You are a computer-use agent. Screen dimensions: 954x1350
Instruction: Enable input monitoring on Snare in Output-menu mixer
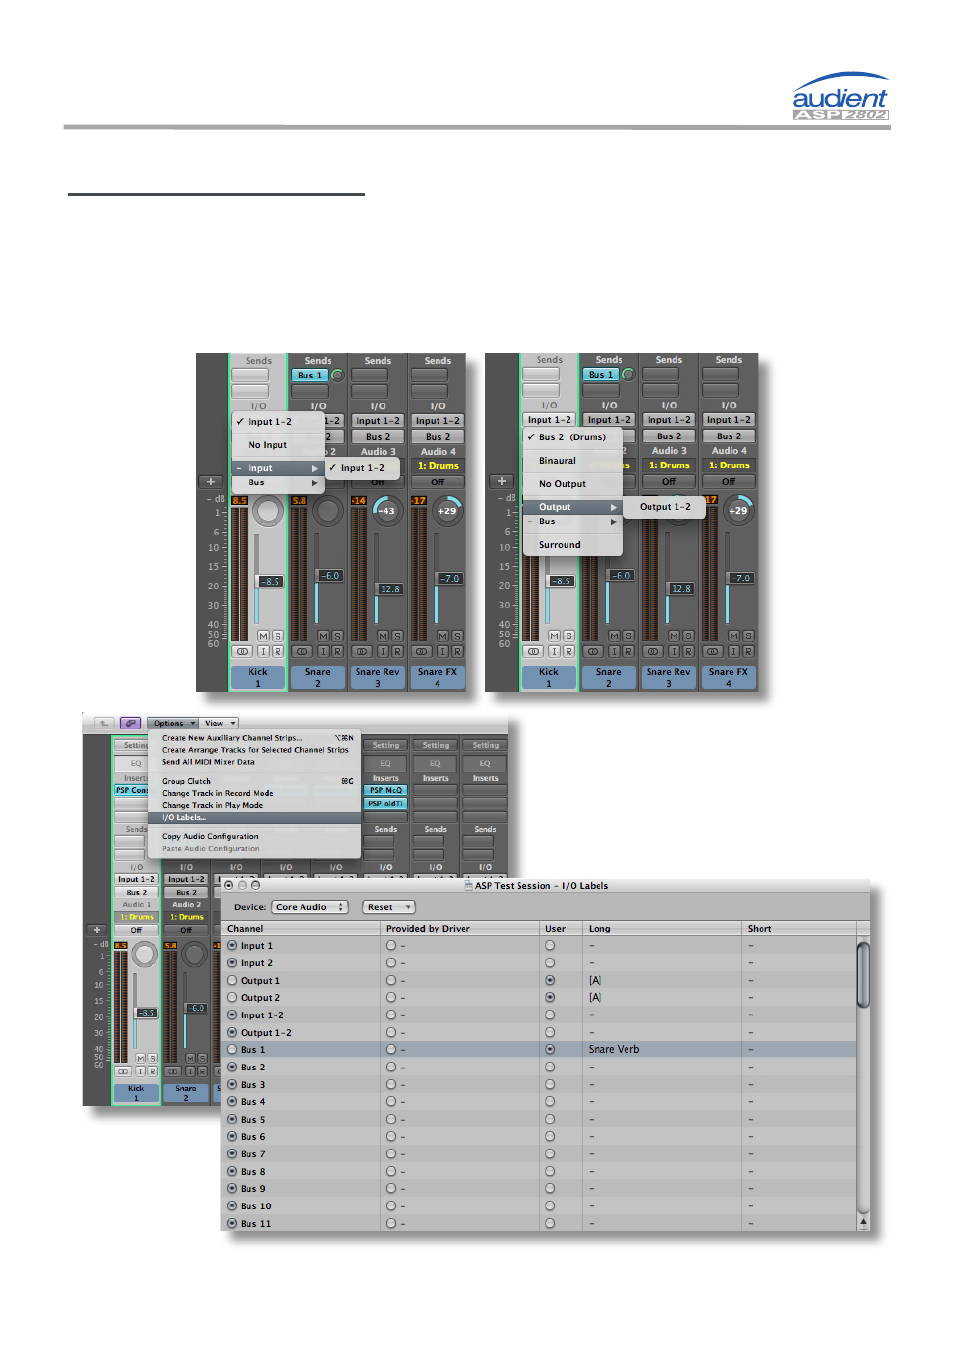coord(614,651)
